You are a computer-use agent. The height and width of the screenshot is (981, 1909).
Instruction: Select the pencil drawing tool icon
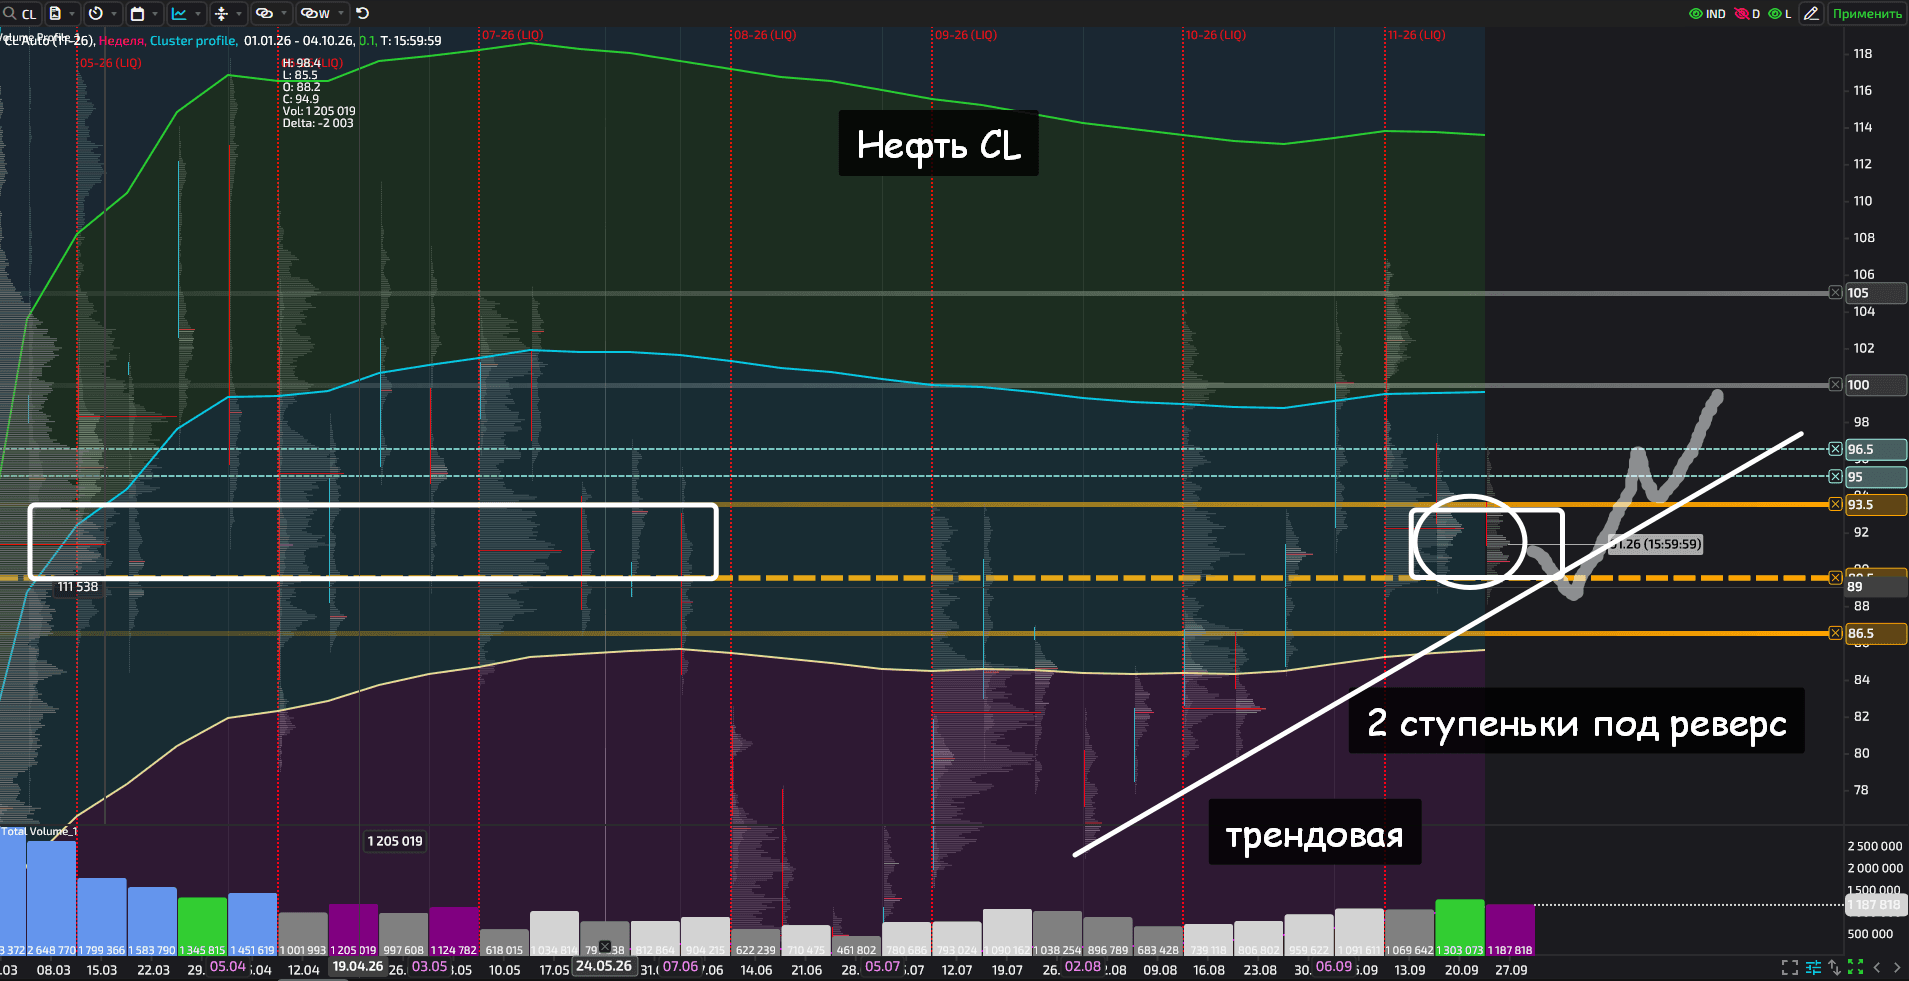point(1811,14)
